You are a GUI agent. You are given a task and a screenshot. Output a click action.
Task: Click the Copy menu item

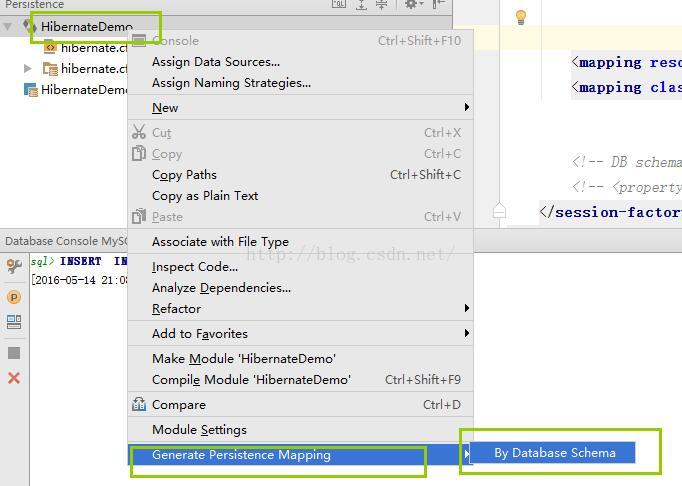coord(300,154)
